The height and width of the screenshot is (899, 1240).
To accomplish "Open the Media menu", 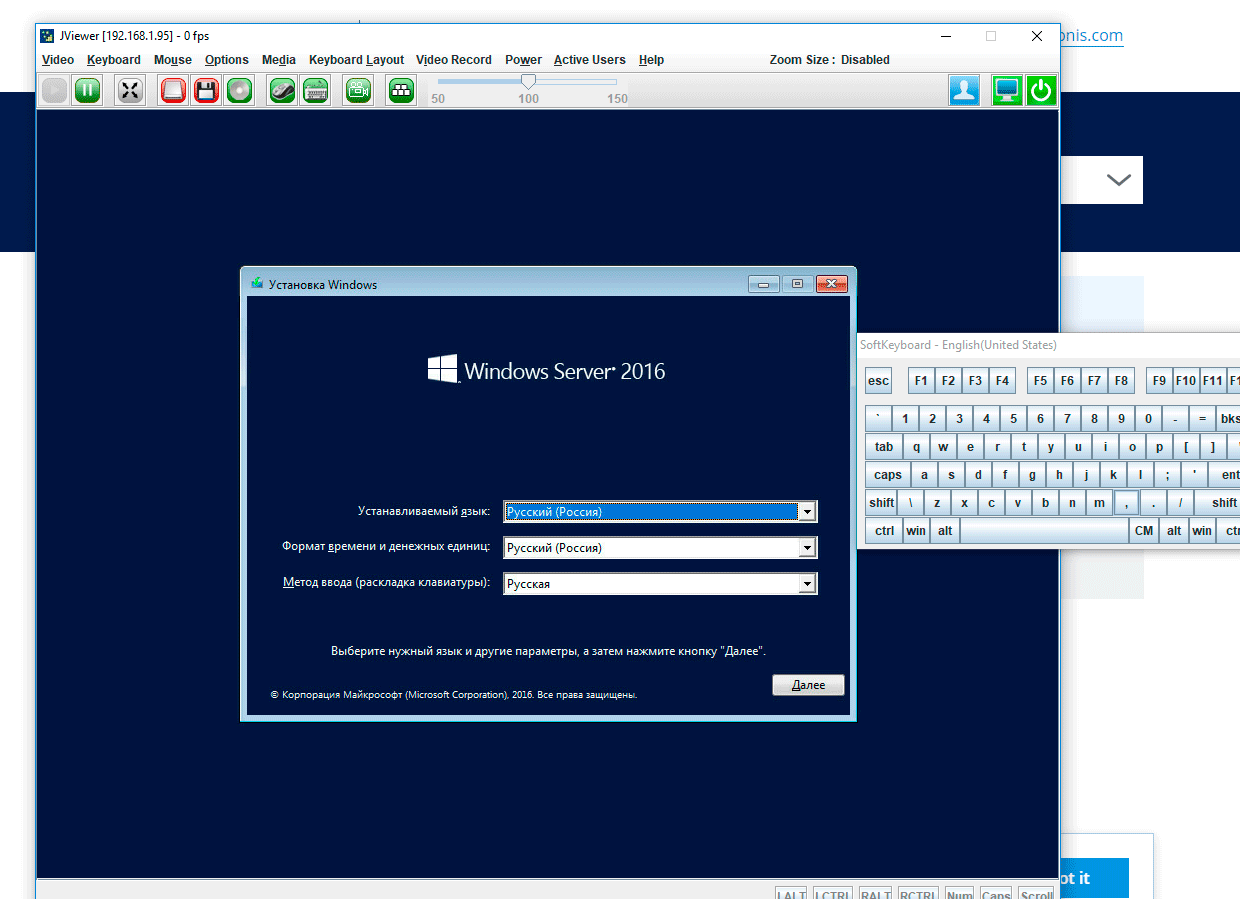I will click(279, 60).
